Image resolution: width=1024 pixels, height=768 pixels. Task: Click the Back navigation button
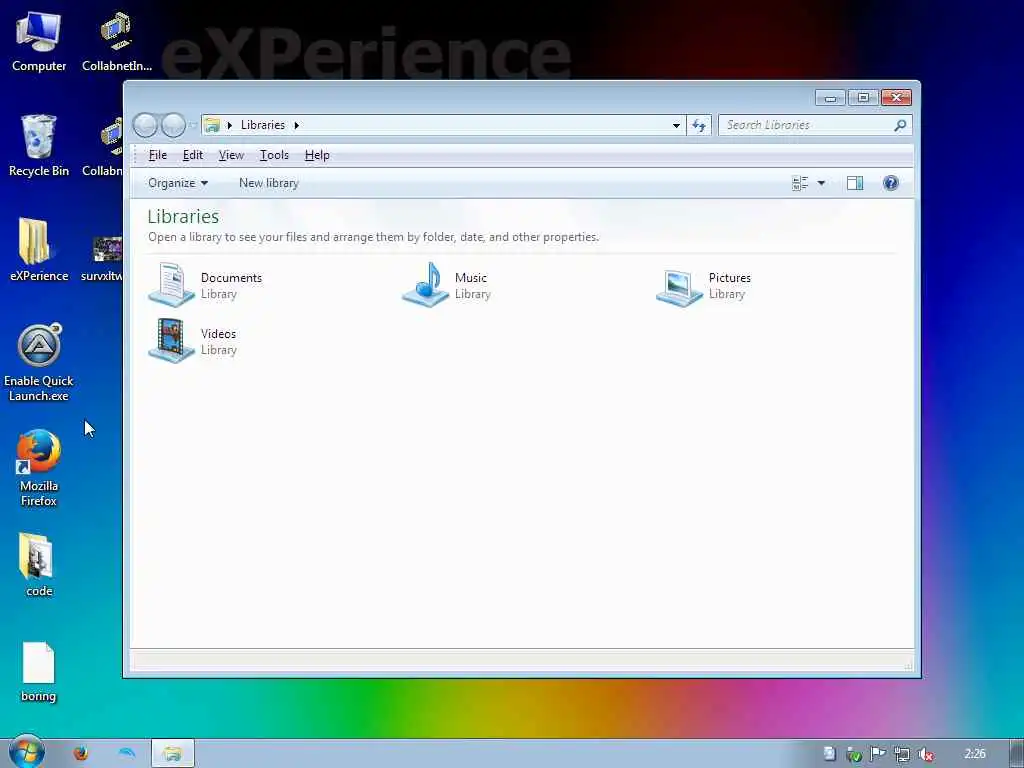(146, 125)
